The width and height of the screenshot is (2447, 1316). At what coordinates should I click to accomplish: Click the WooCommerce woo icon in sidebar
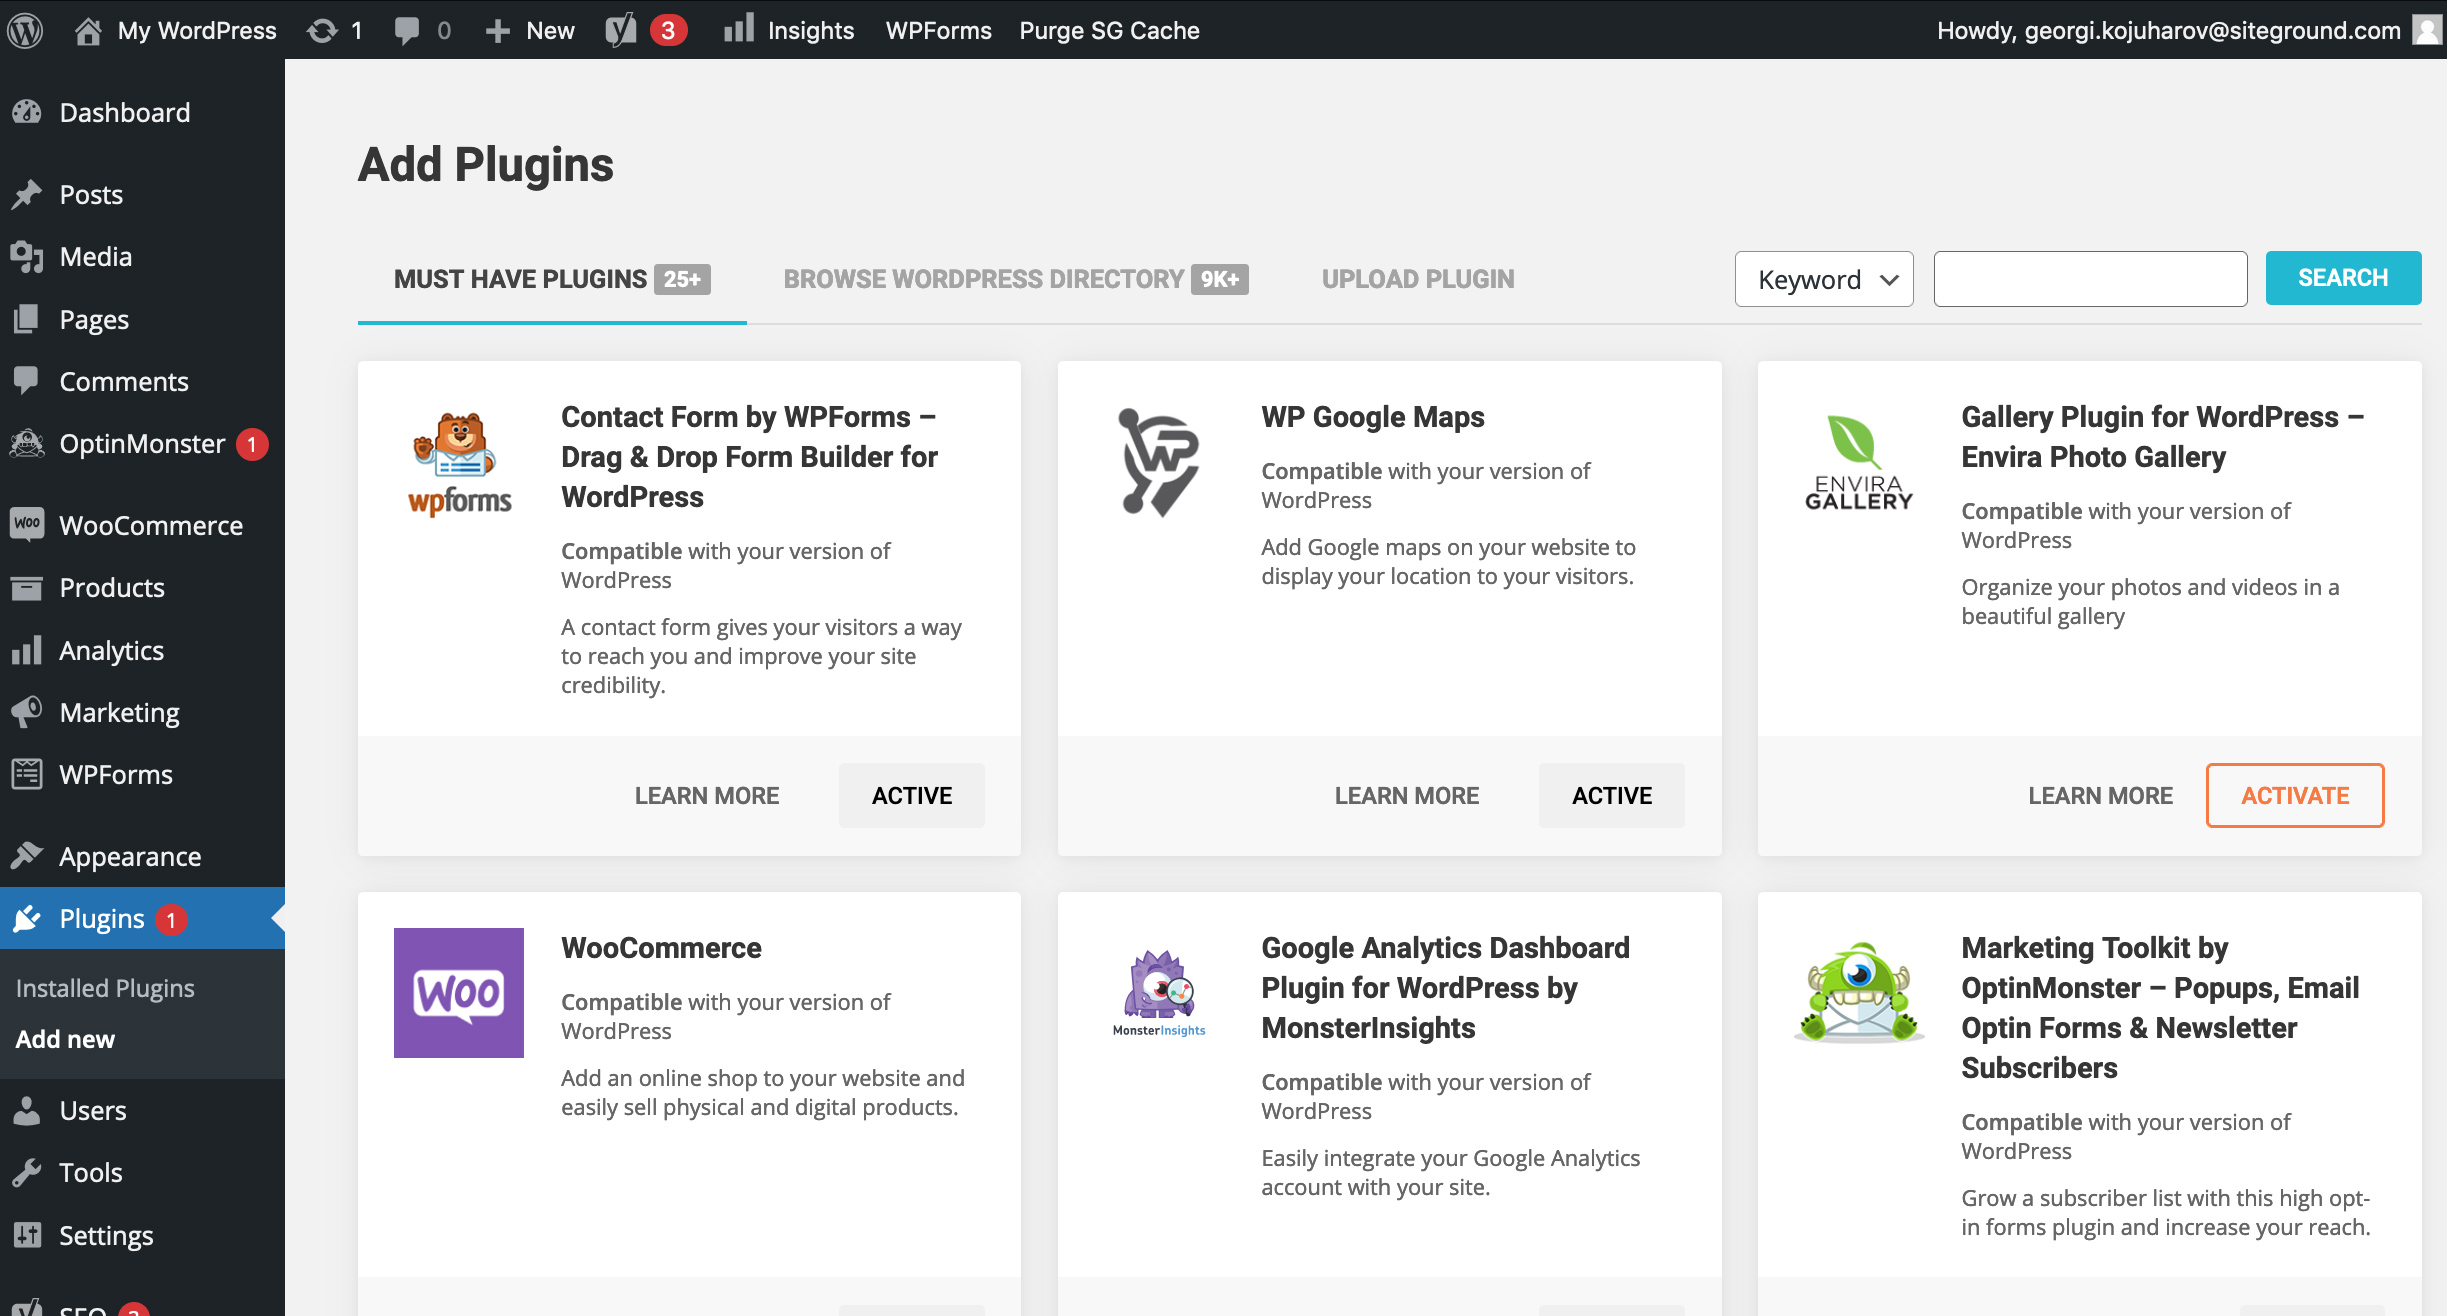pos(27,524)
